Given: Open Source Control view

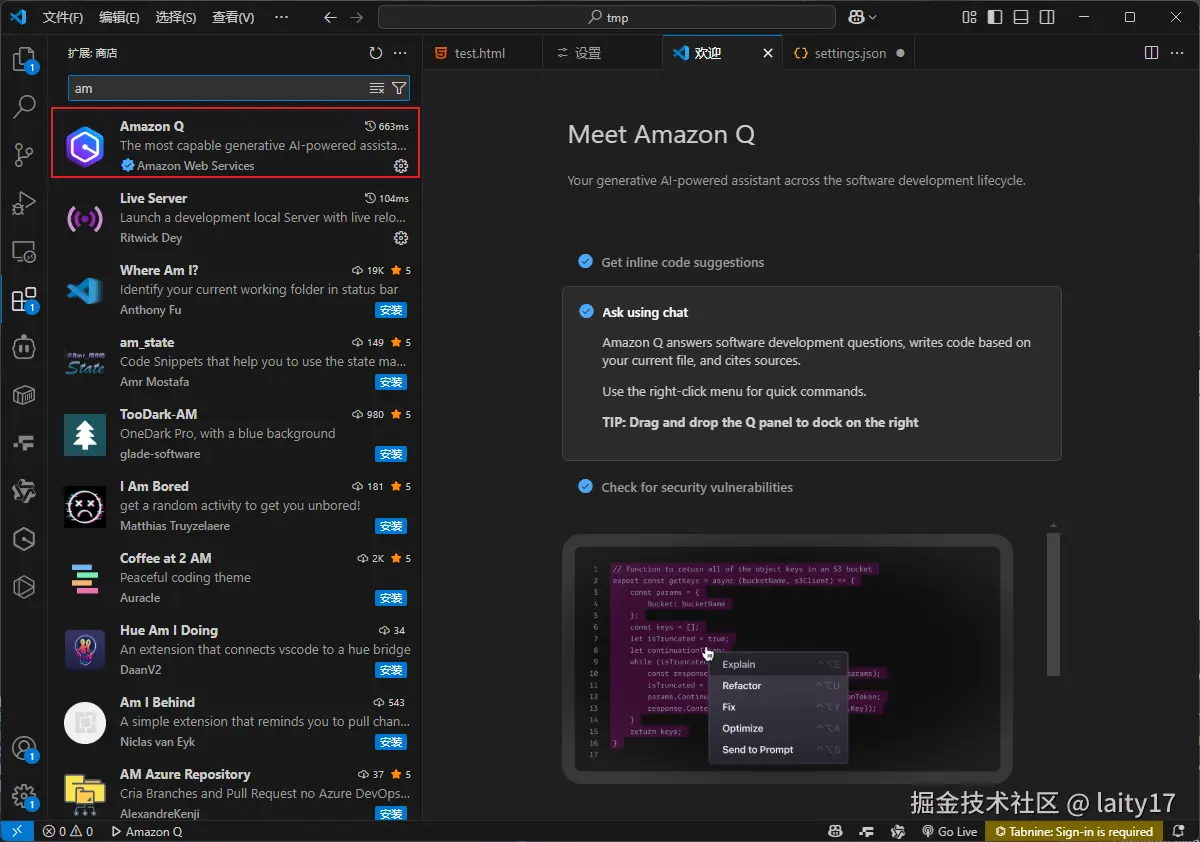Looking at the screenshot, I should coord(24,155).
